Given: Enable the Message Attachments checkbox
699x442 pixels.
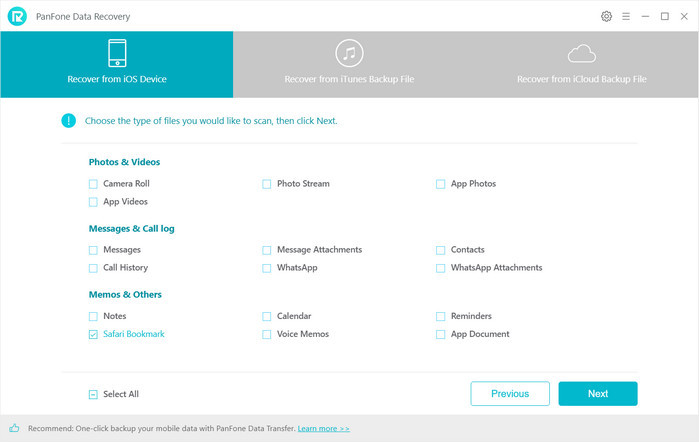Looking at the screenshot, I should tap(267, 250).
